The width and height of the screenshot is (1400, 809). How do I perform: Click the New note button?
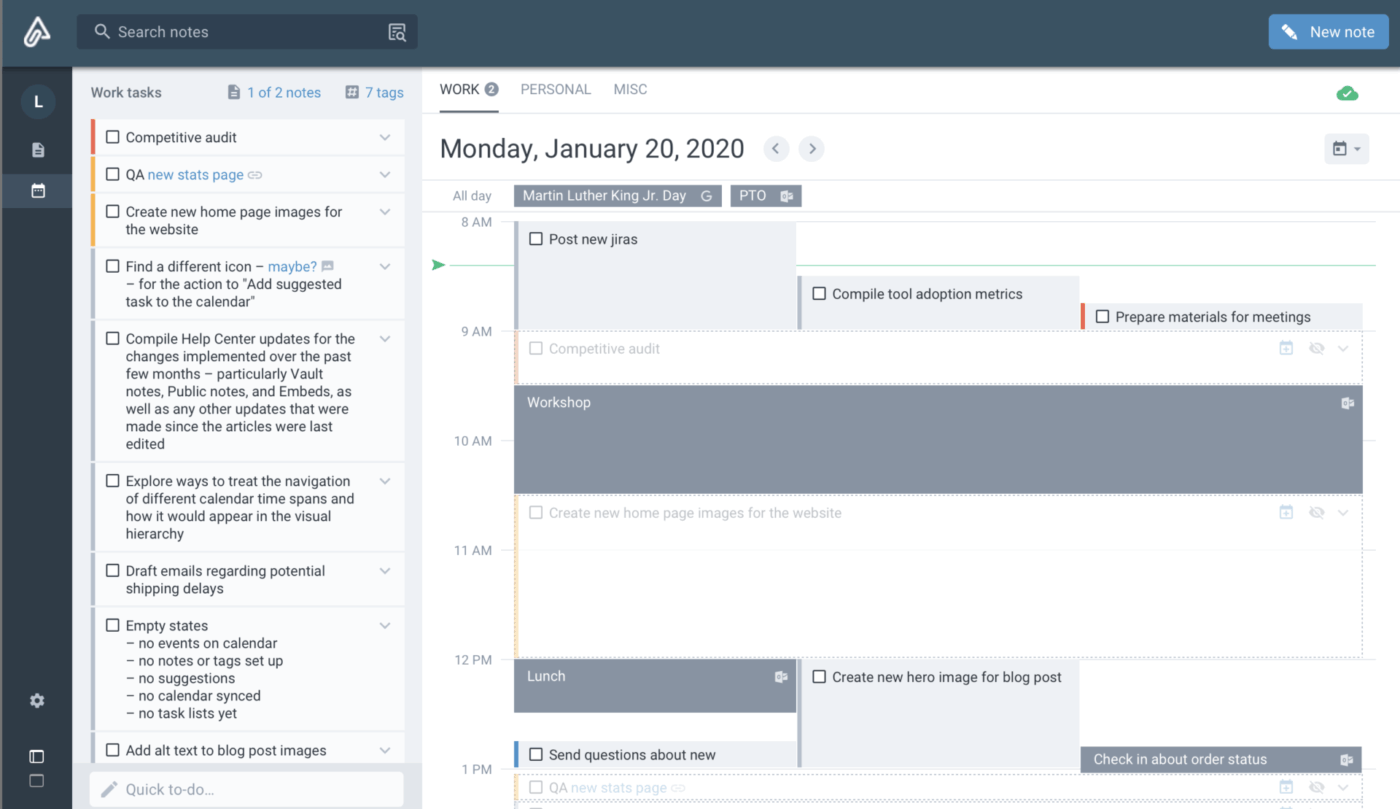1328,32
